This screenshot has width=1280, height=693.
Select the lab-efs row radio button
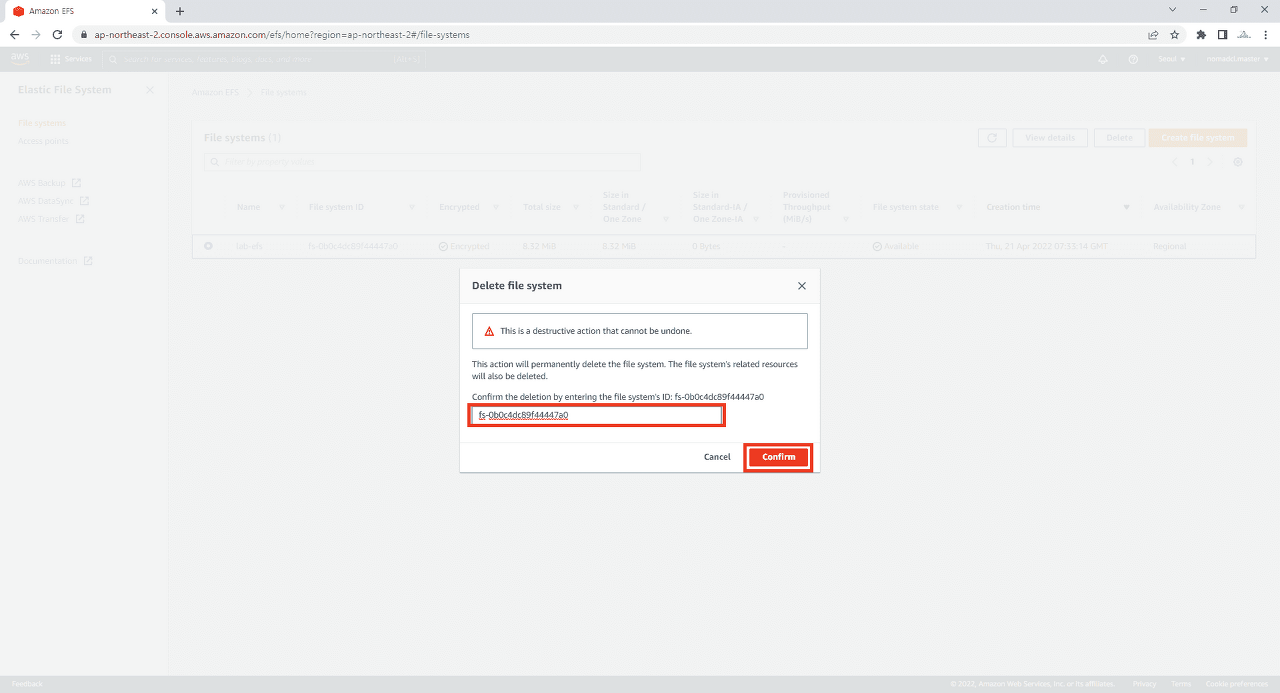208,246
